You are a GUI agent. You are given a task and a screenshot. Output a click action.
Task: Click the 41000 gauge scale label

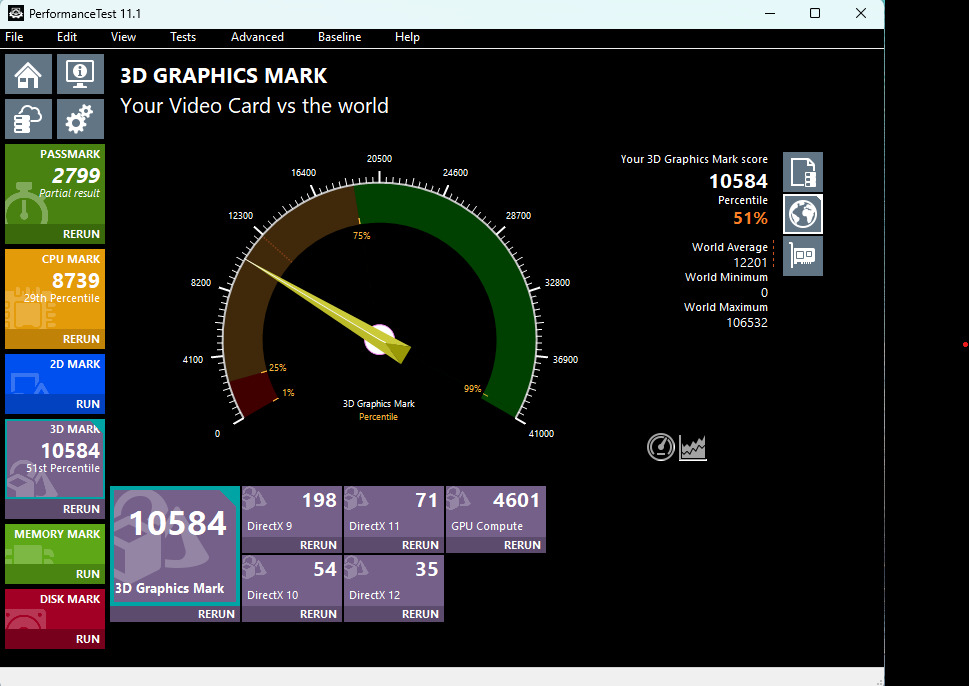(541, 434)
